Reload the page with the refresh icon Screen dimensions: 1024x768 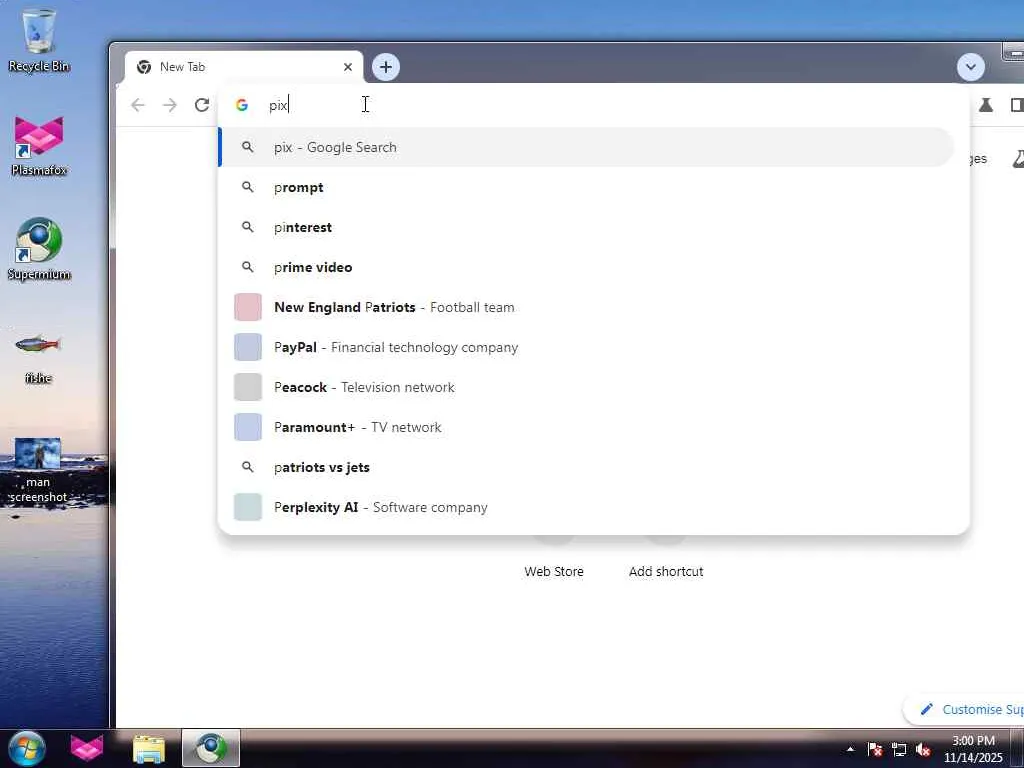[202, 105]
